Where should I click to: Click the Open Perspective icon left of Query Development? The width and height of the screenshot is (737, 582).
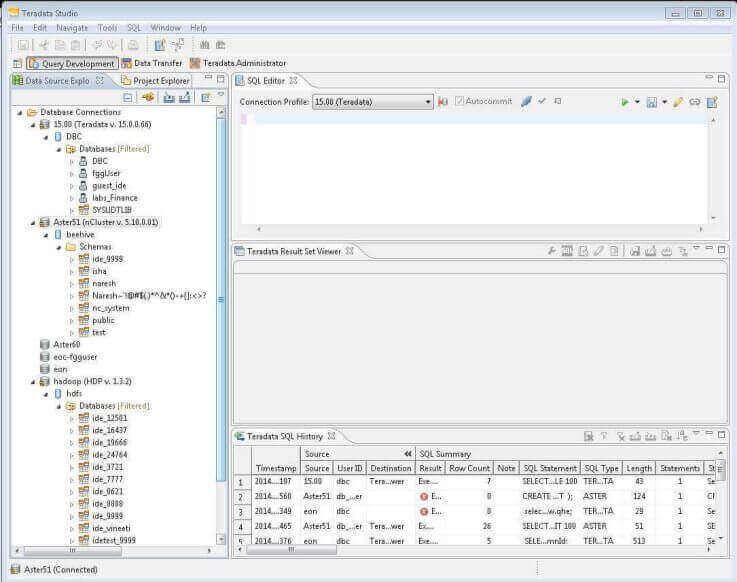17,63
